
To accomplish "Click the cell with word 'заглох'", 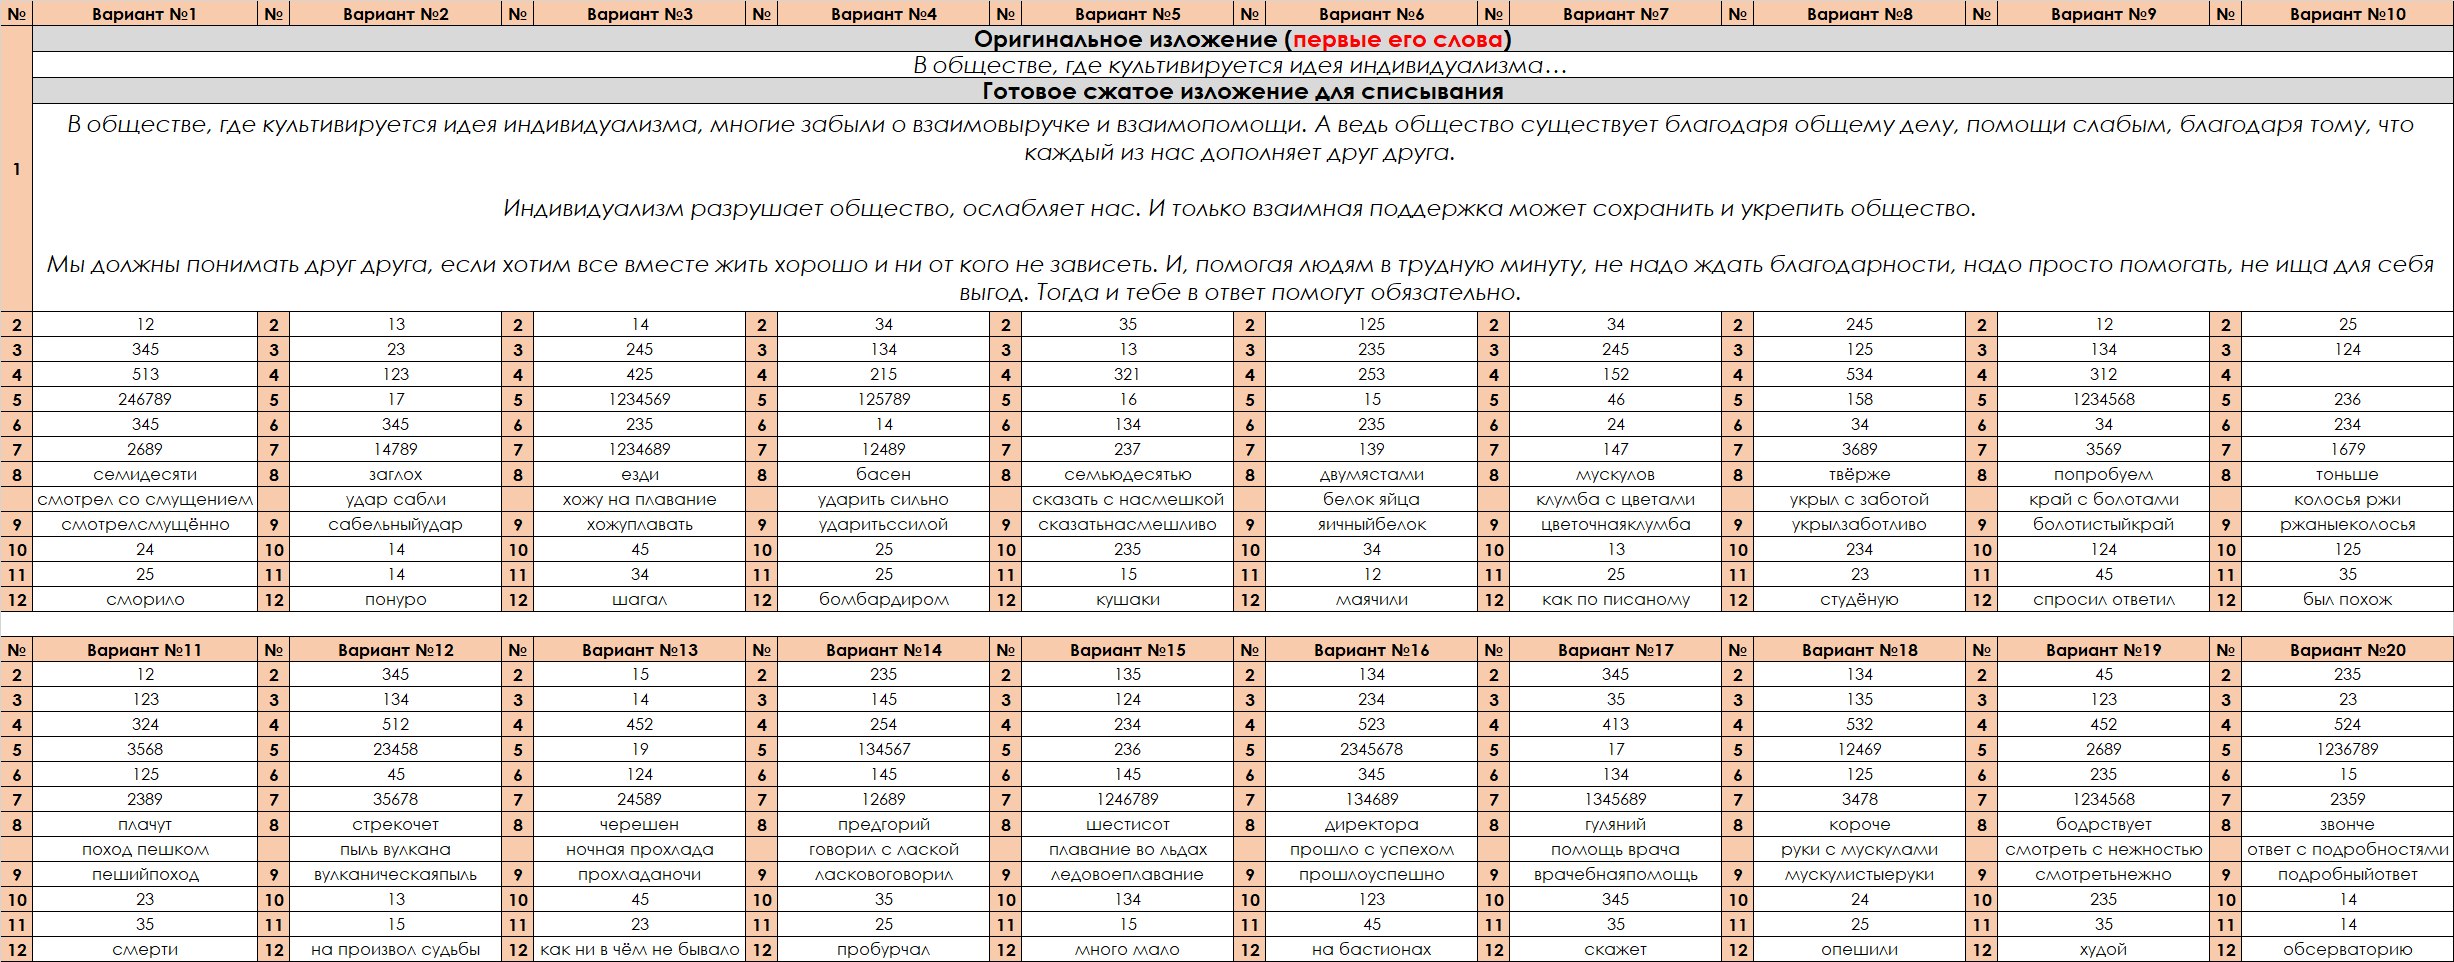I will pyautogui.click(x=395, y=475).
